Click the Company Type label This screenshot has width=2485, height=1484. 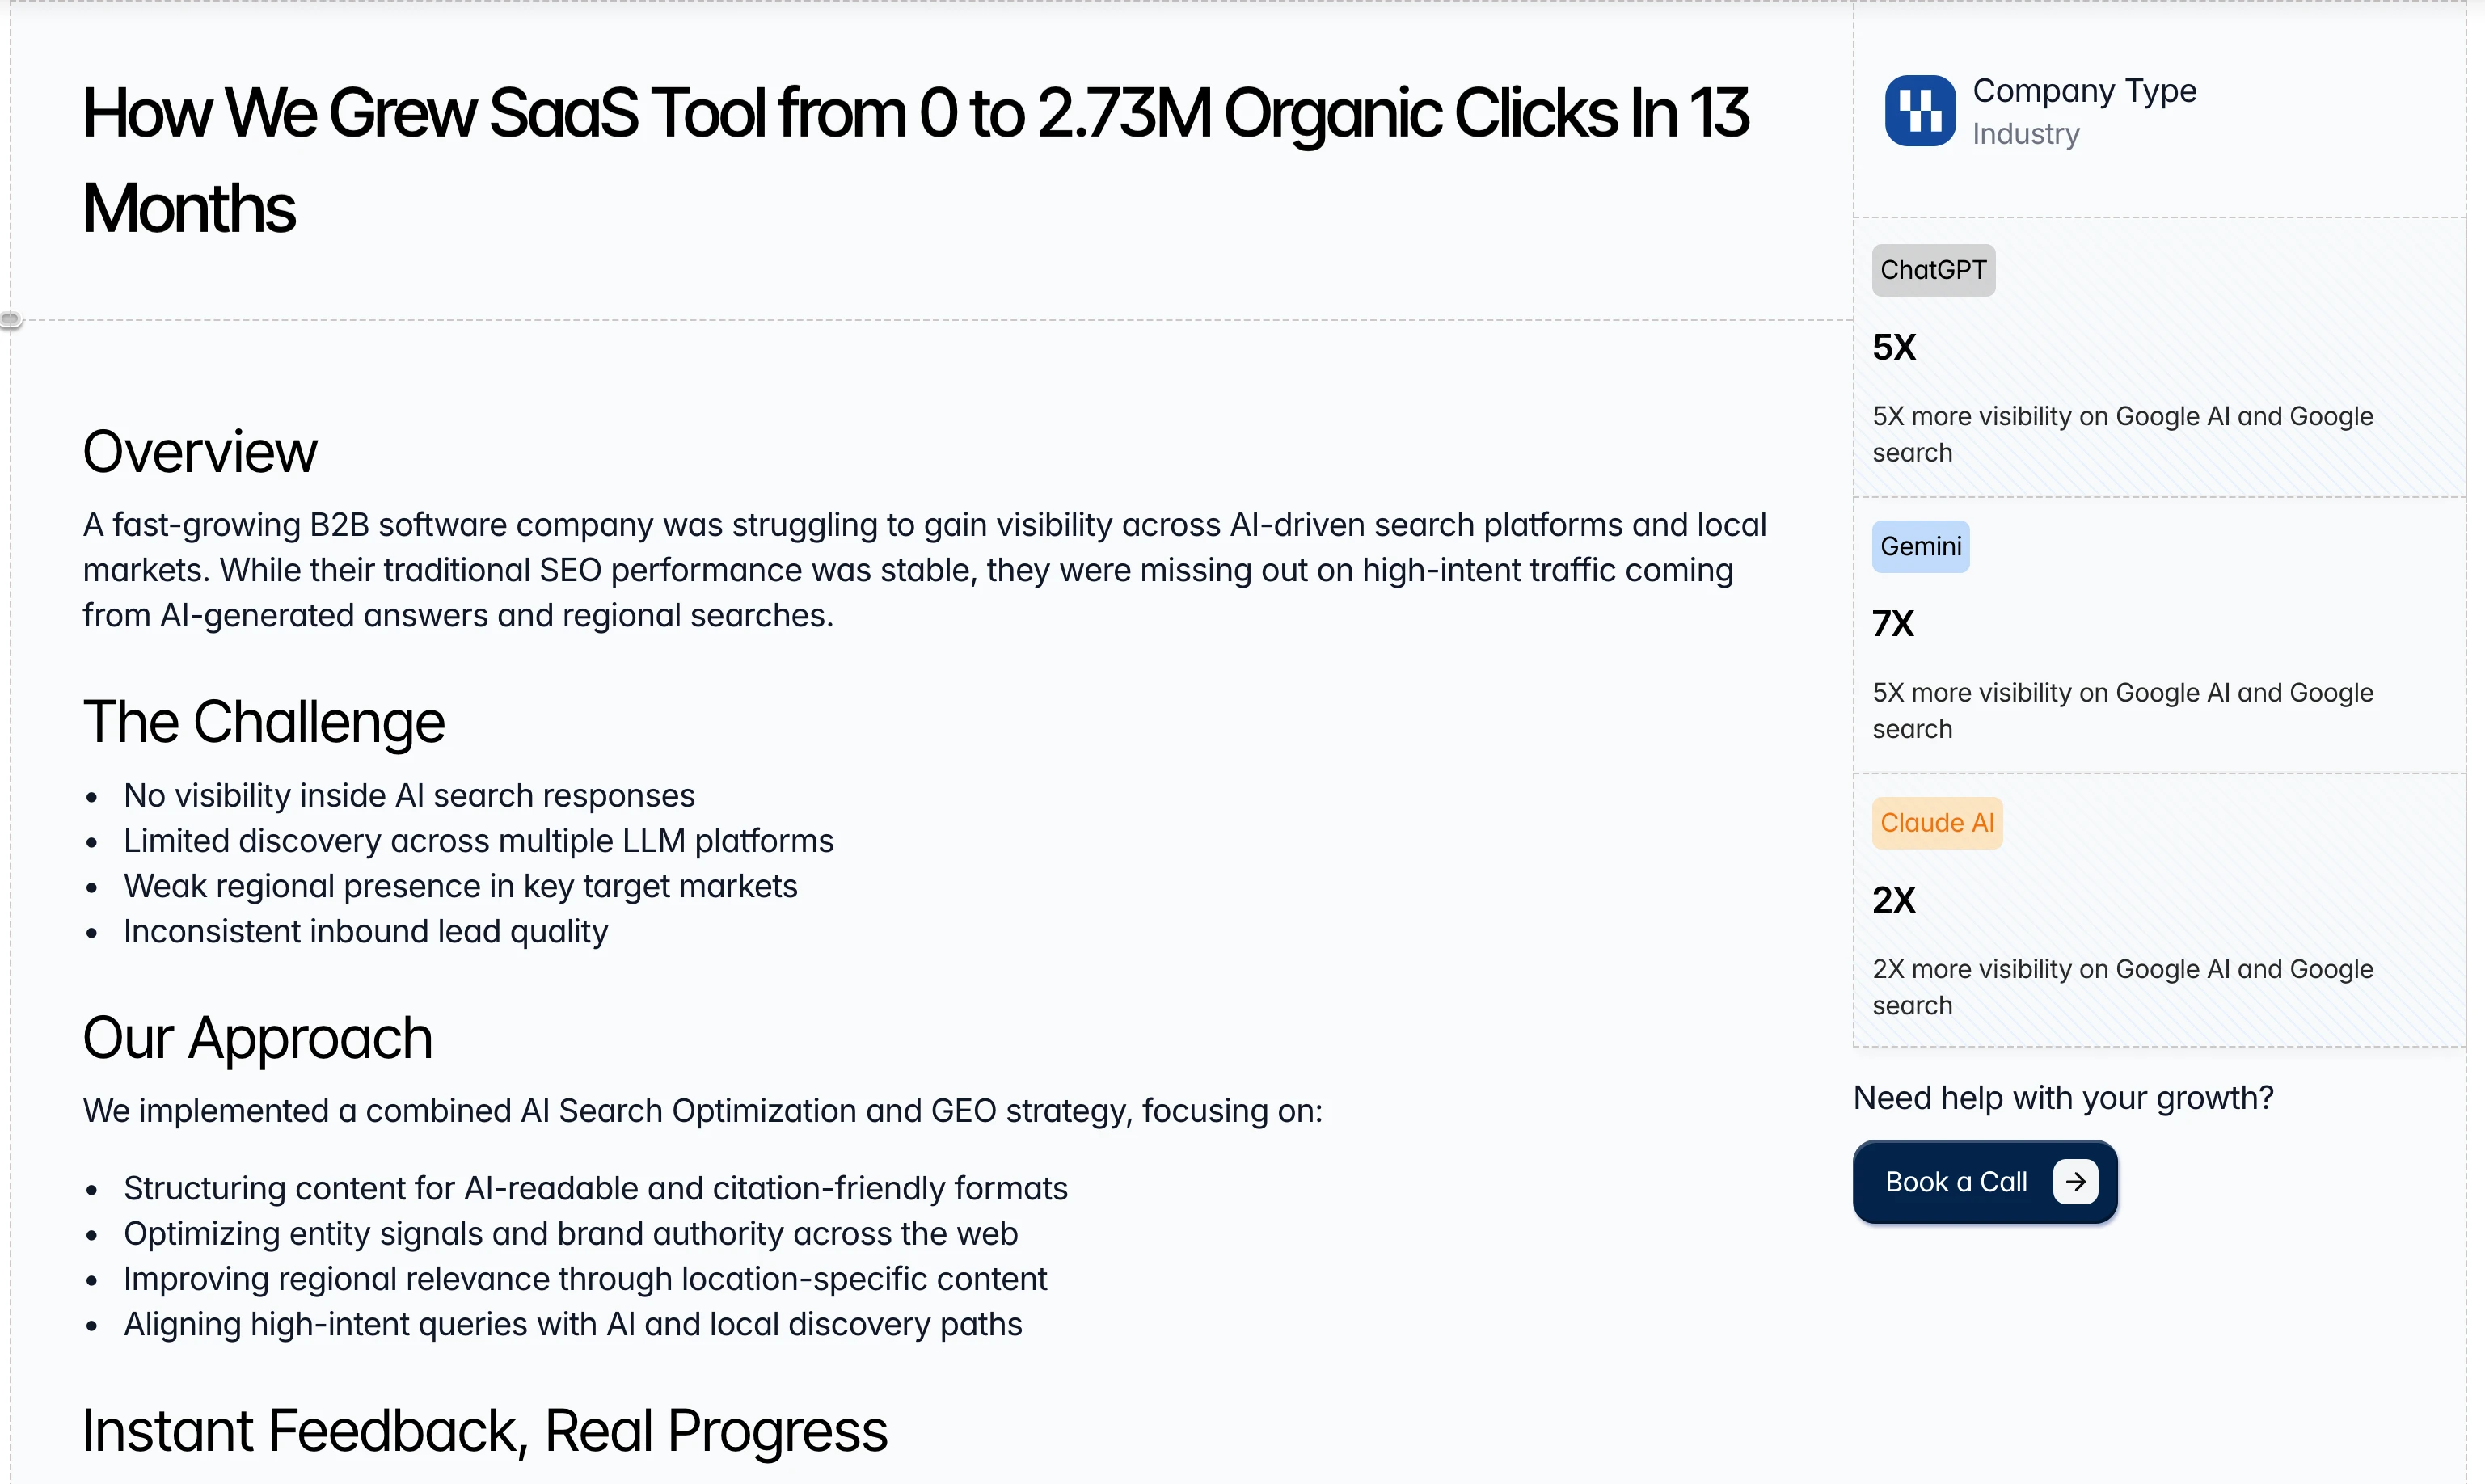click(2084, 91)
